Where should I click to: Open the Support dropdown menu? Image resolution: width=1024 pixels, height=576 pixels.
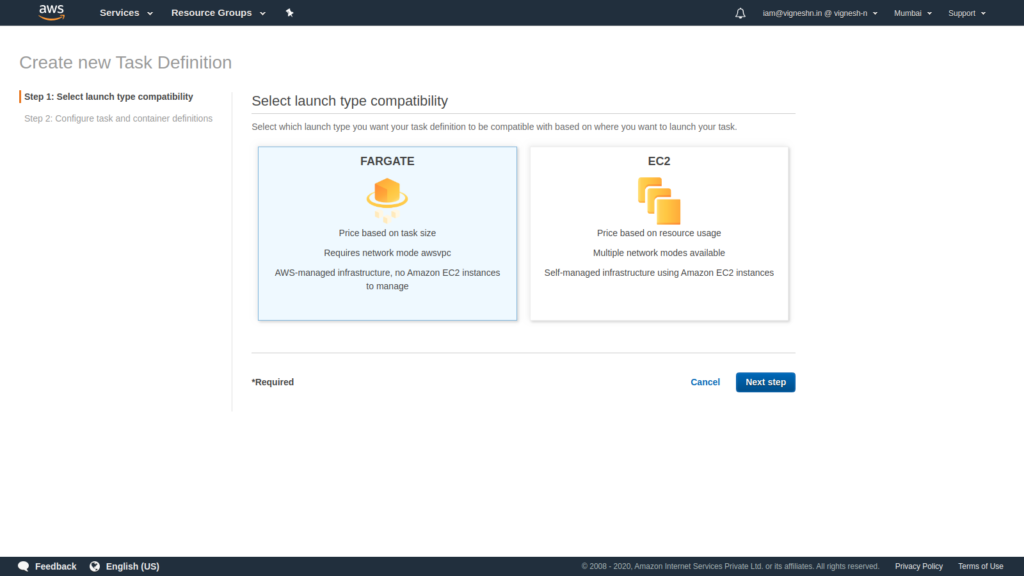(967, 13)
